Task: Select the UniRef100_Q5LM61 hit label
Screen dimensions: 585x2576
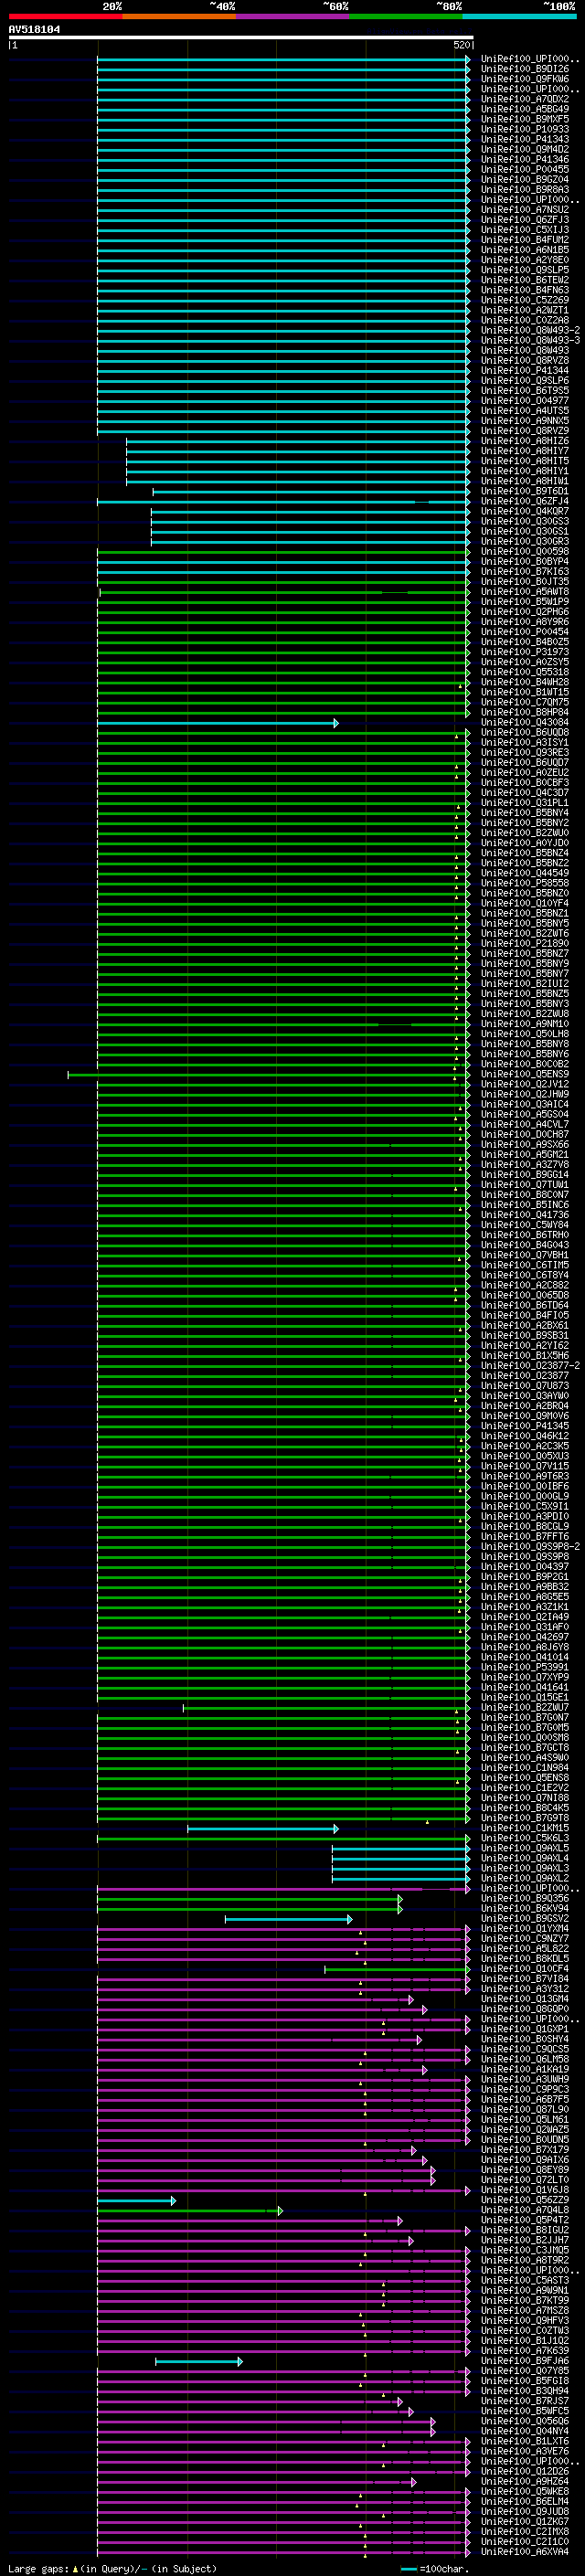Action: 525,2119
